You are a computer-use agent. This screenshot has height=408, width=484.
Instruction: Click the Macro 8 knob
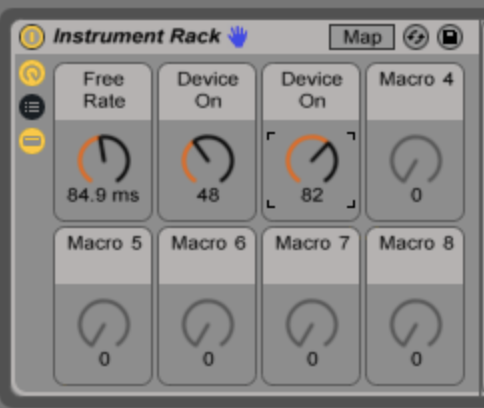click(416, 323)
